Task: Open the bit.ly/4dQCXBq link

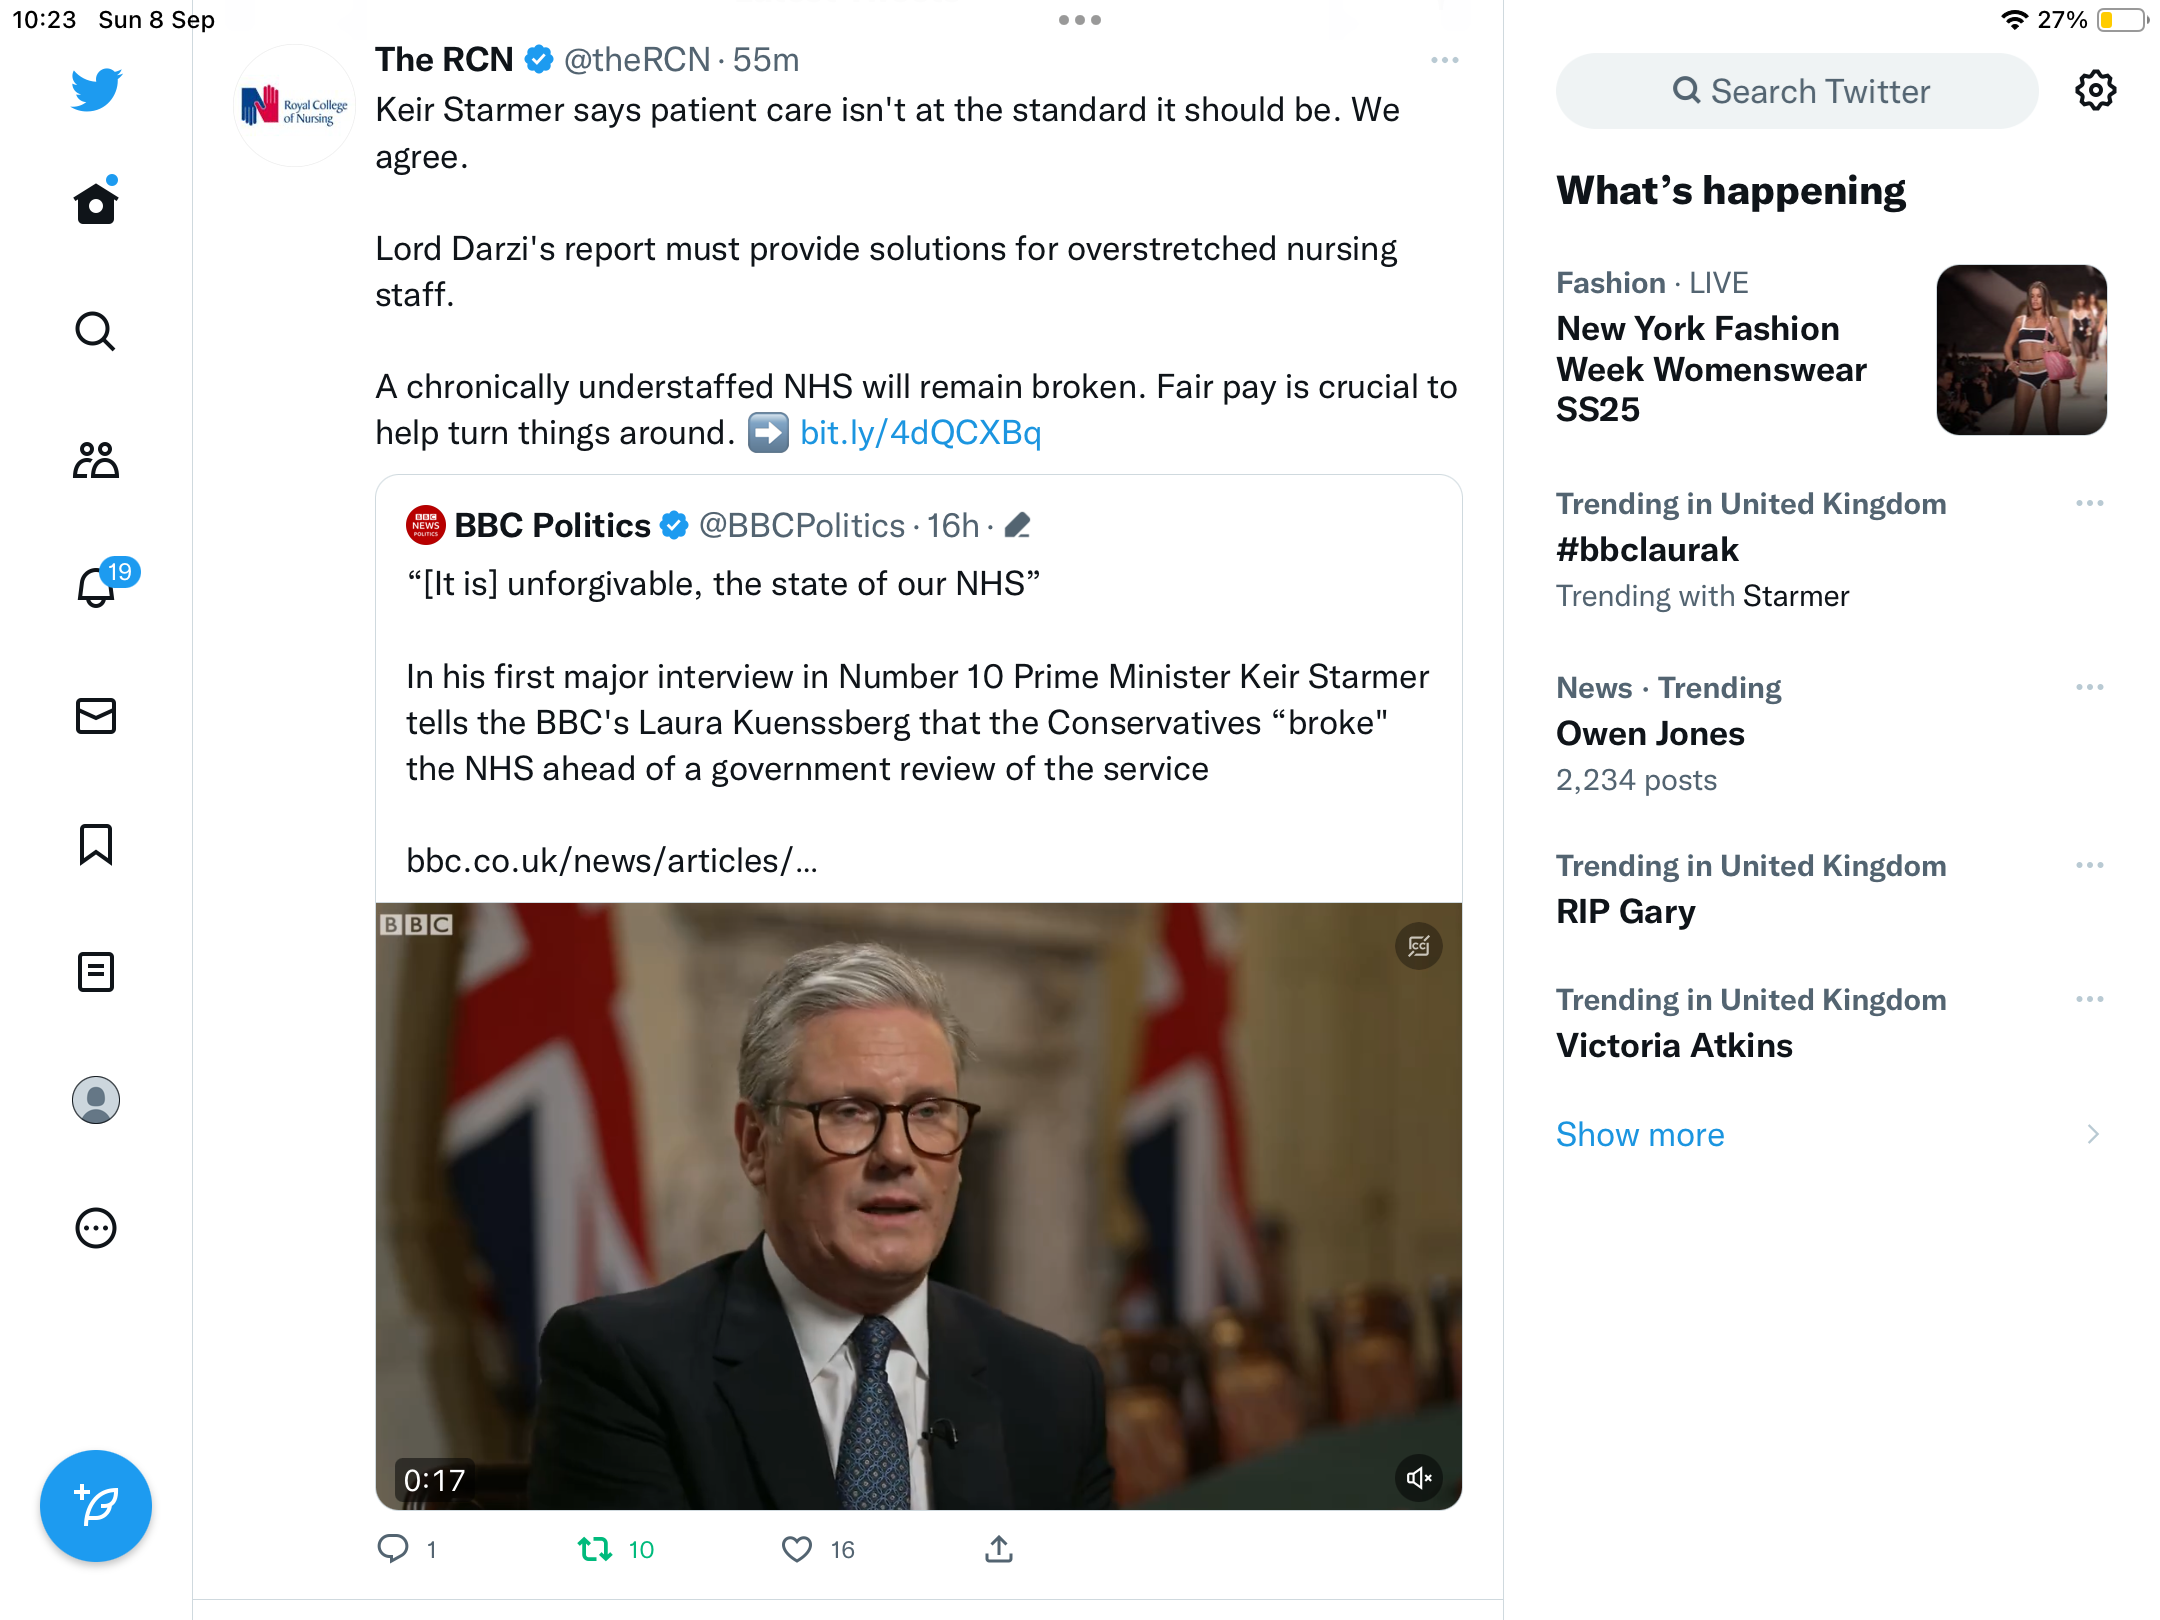Action: (920, 433)
